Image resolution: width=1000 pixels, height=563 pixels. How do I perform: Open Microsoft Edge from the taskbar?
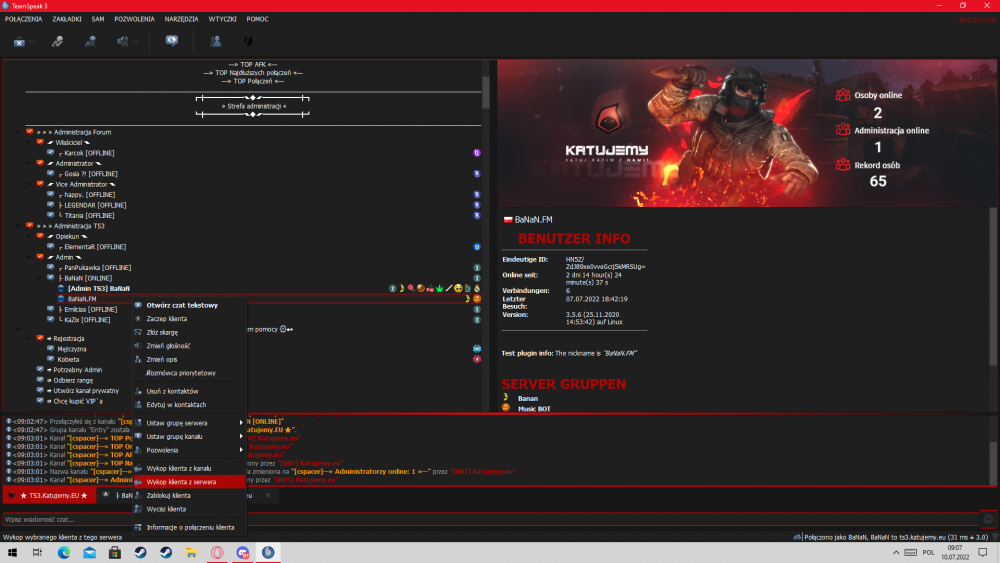click(64, 553)
